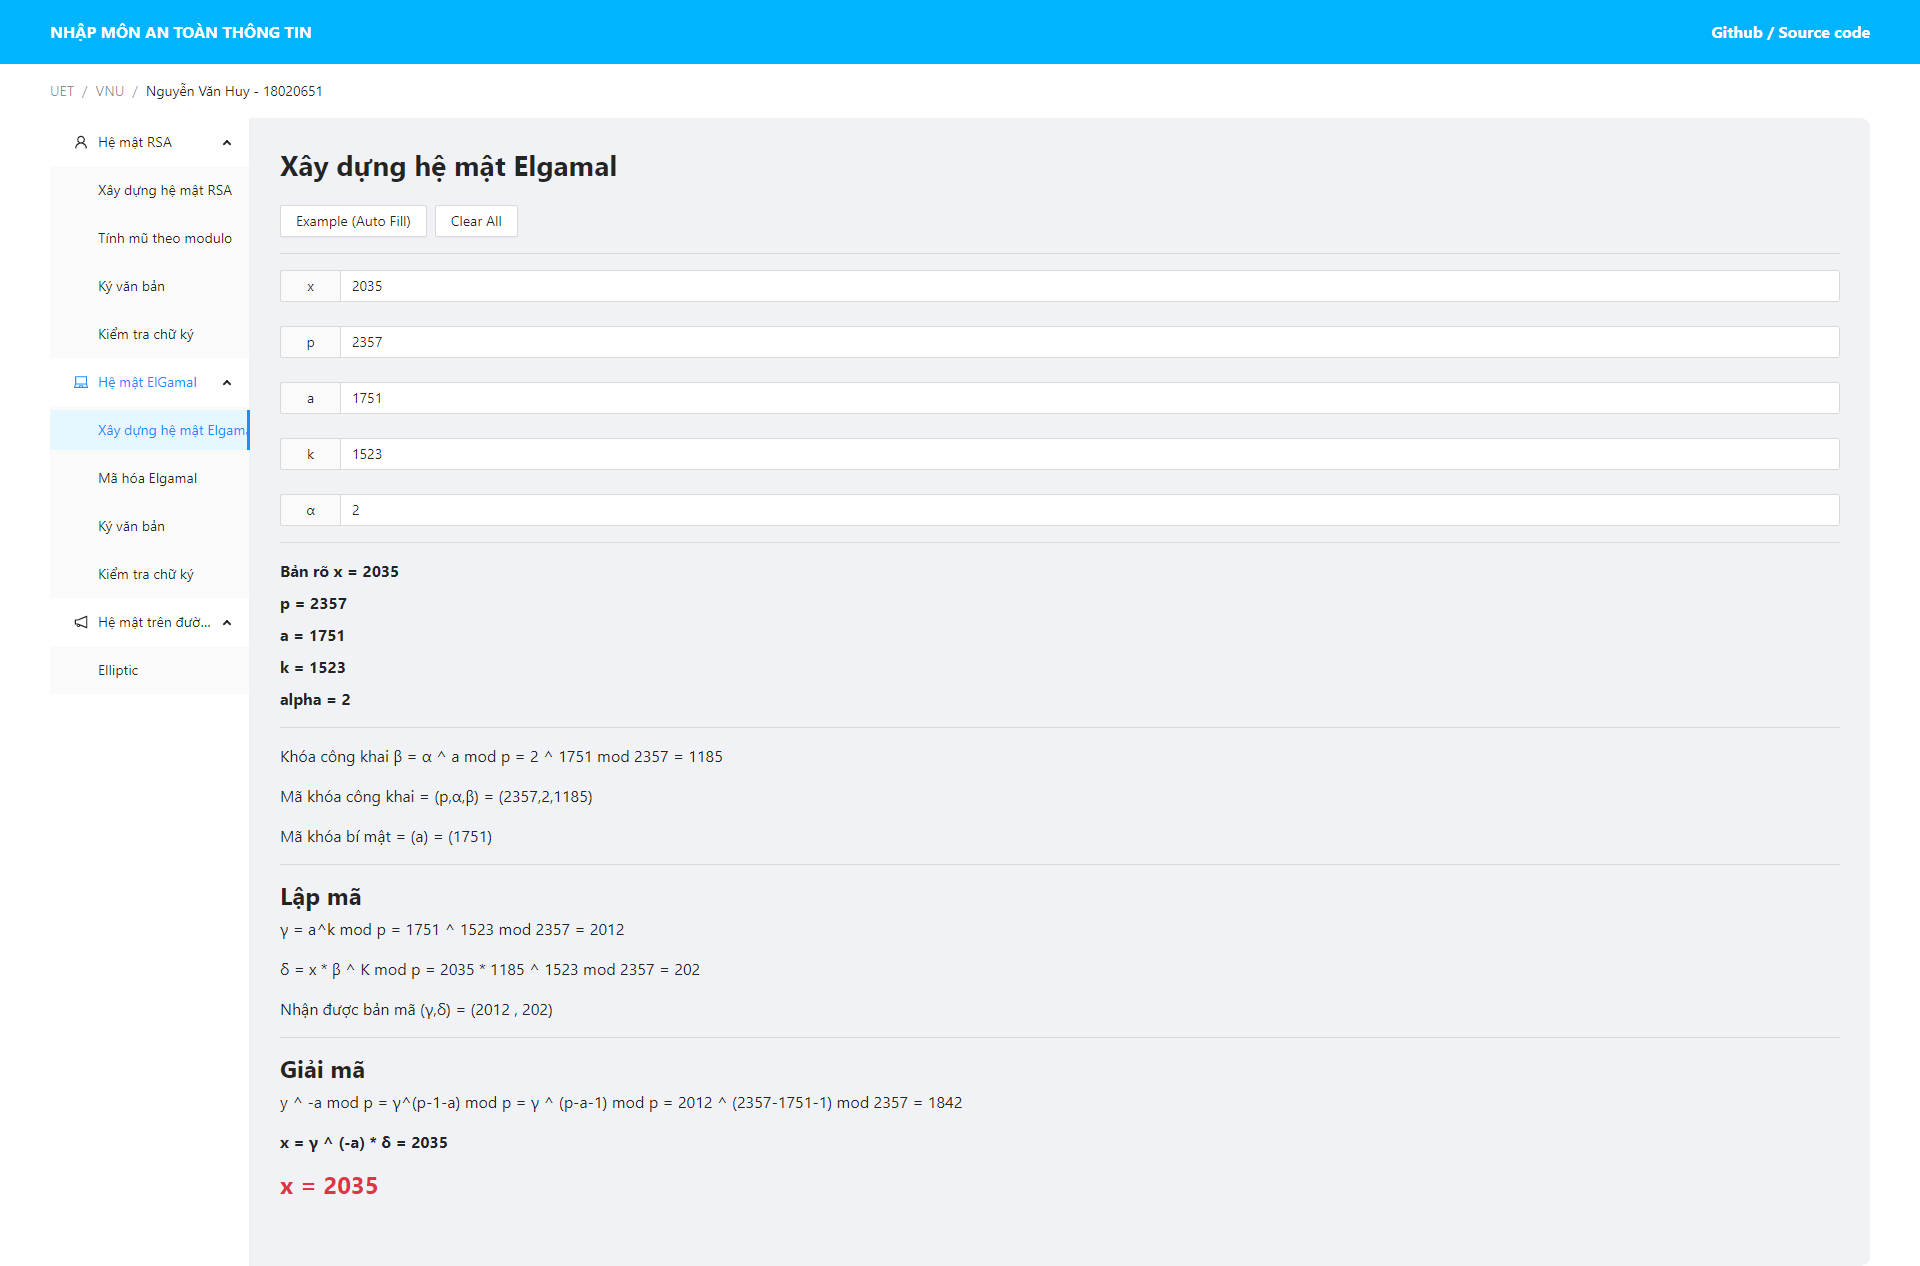
Task: Collapse the Hệ mật ElGamal submenu arrow
Action: pyautogui.click(x=227, y=383)
